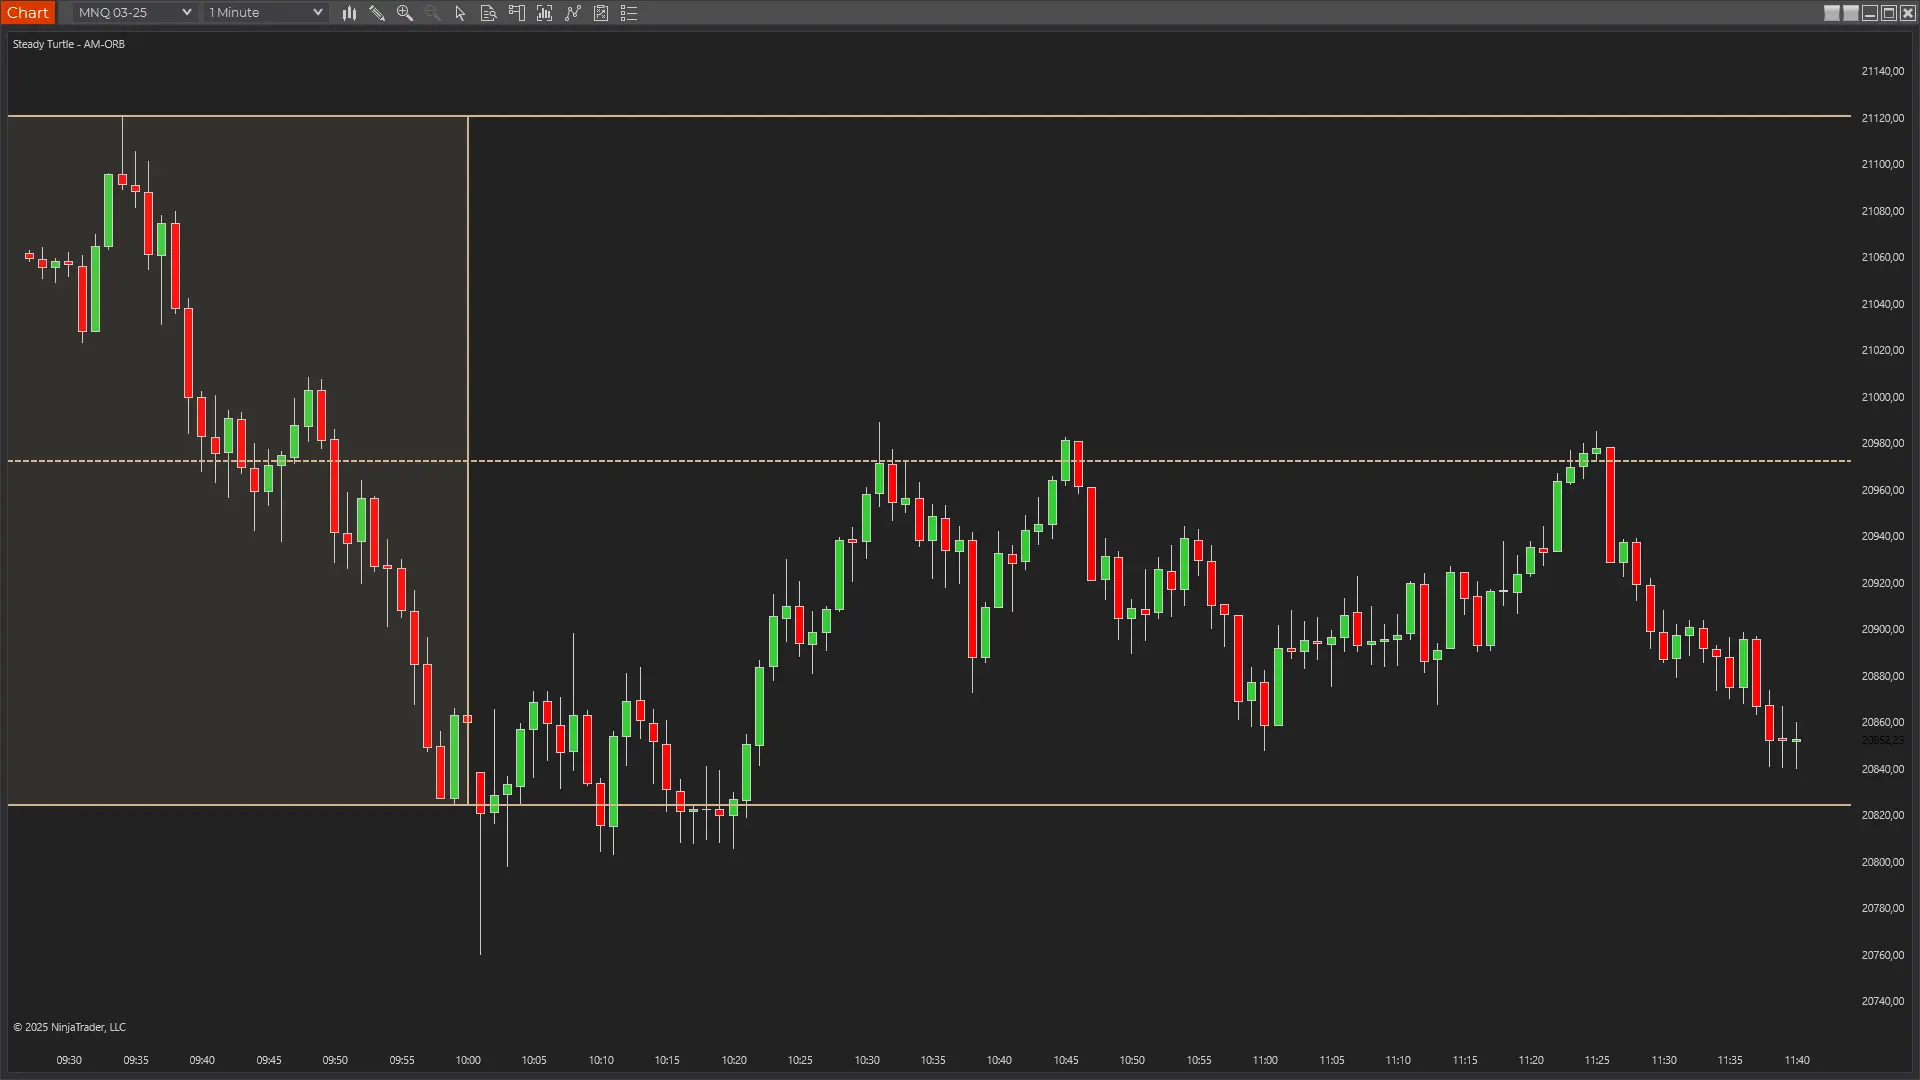Image resolution: width=1920 pixels, height=1080 pixels.
Task: Click the second gray link square, right one
Action: pos(1851,13)
